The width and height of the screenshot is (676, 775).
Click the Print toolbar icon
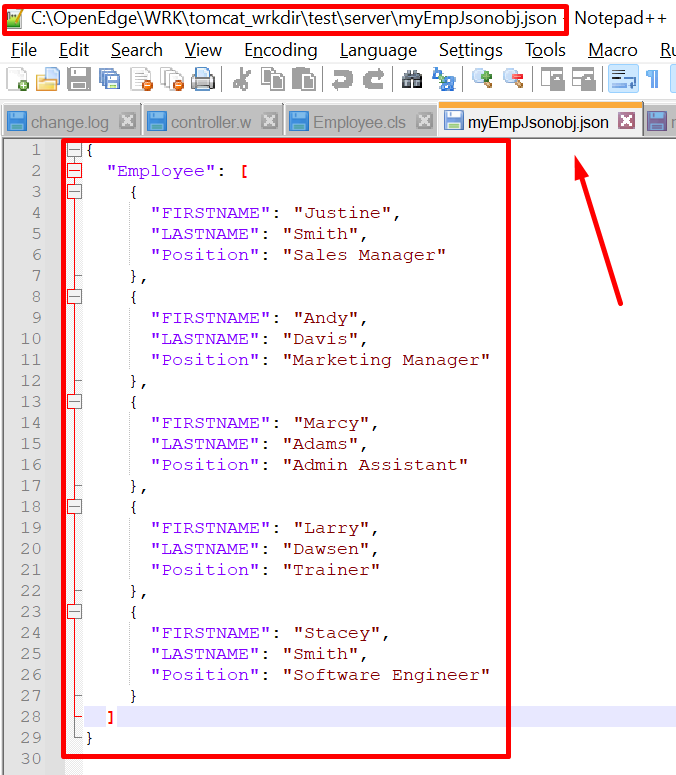pos(202,79)
